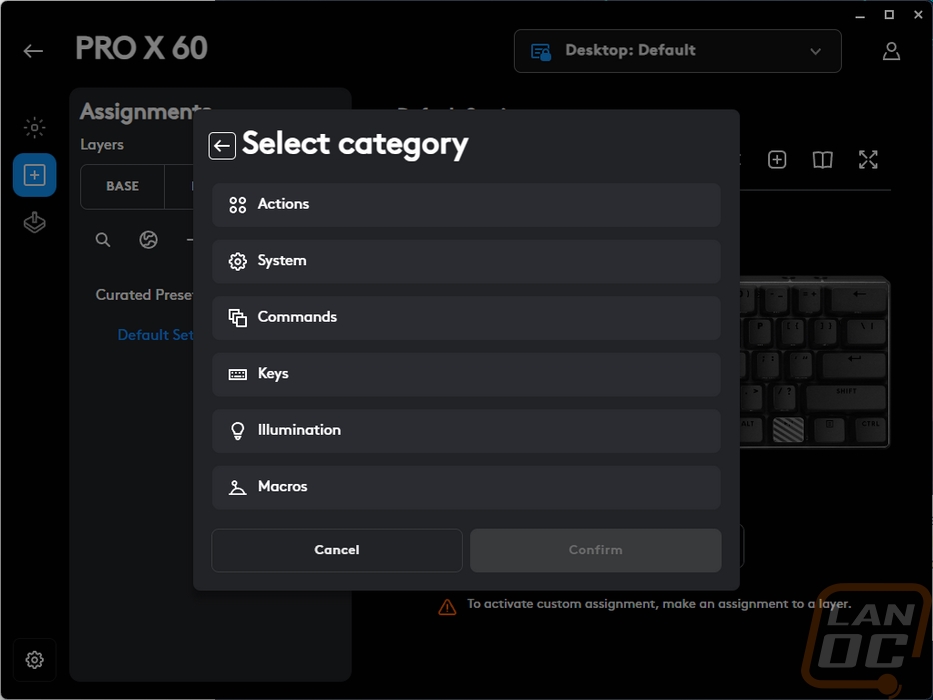Close the G HUB window
Viewport: 933px width, 700px height.
tap(918, 15)
